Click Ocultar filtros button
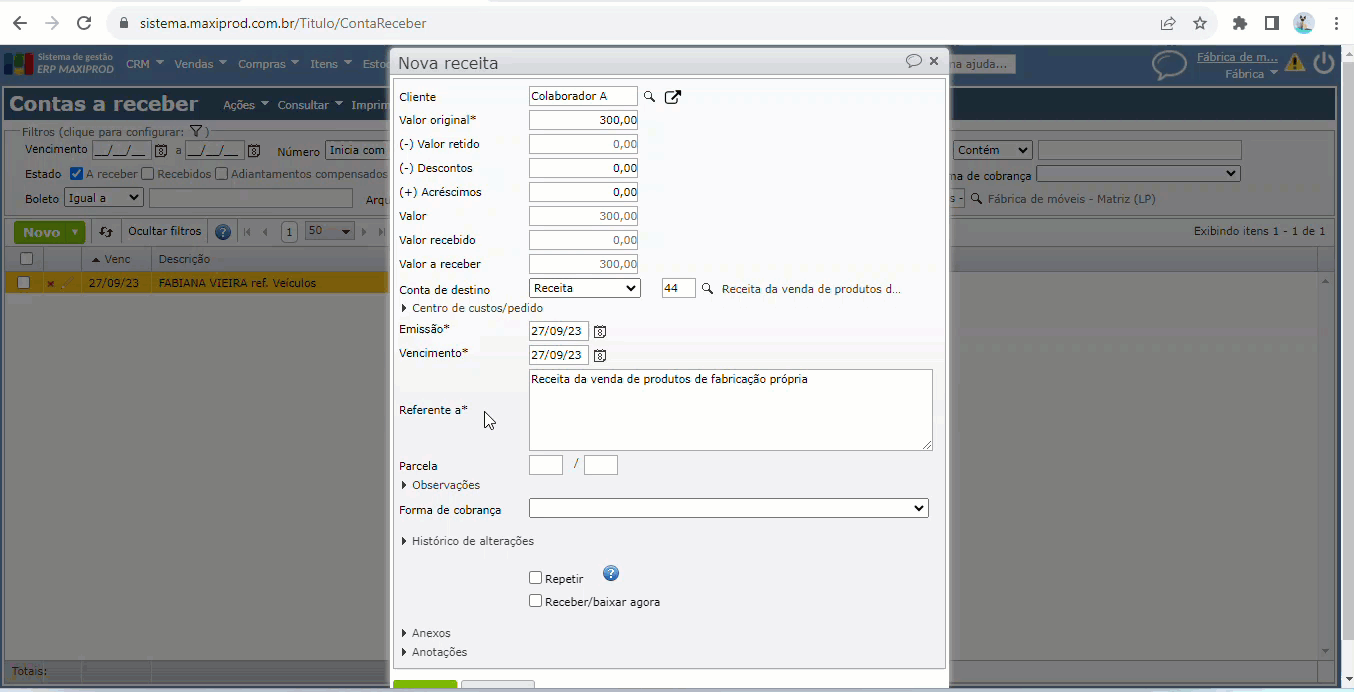The width and height of the screenshot is (1354, 692). [x=165, y=232]
